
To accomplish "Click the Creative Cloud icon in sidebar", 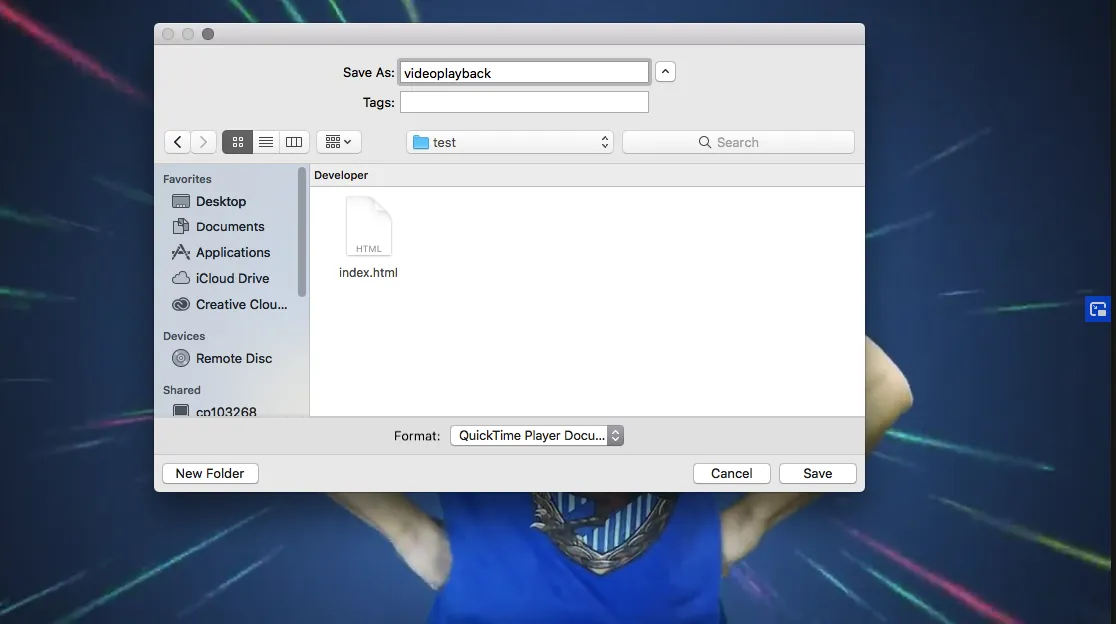I will [181, 305].
